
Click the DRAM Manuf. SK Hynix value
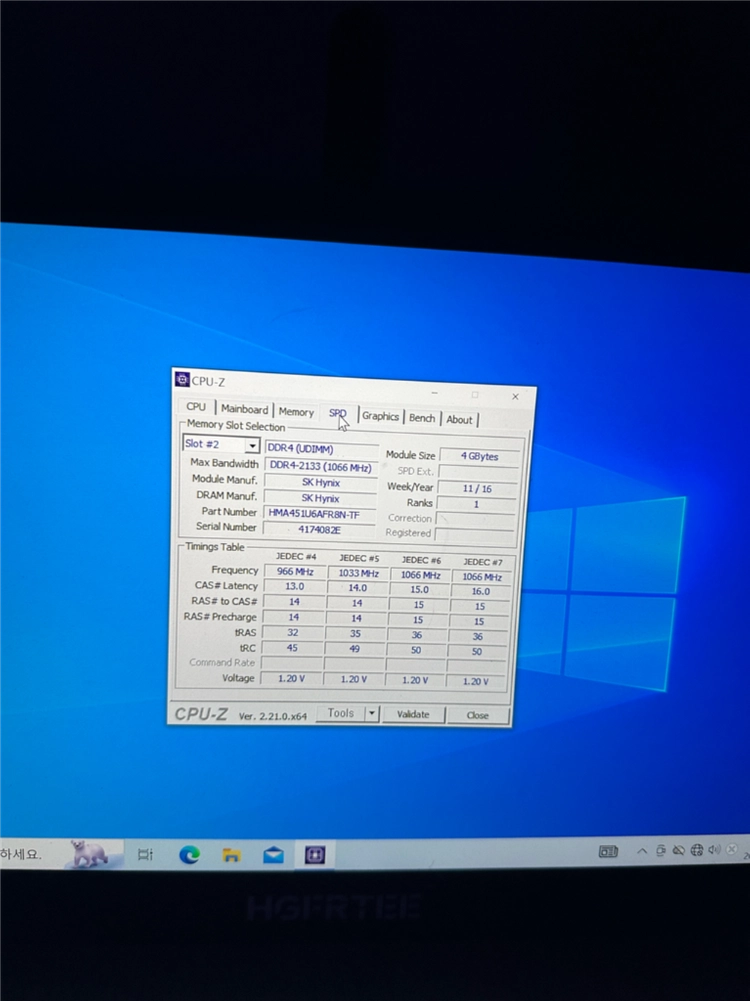(320, 499)
